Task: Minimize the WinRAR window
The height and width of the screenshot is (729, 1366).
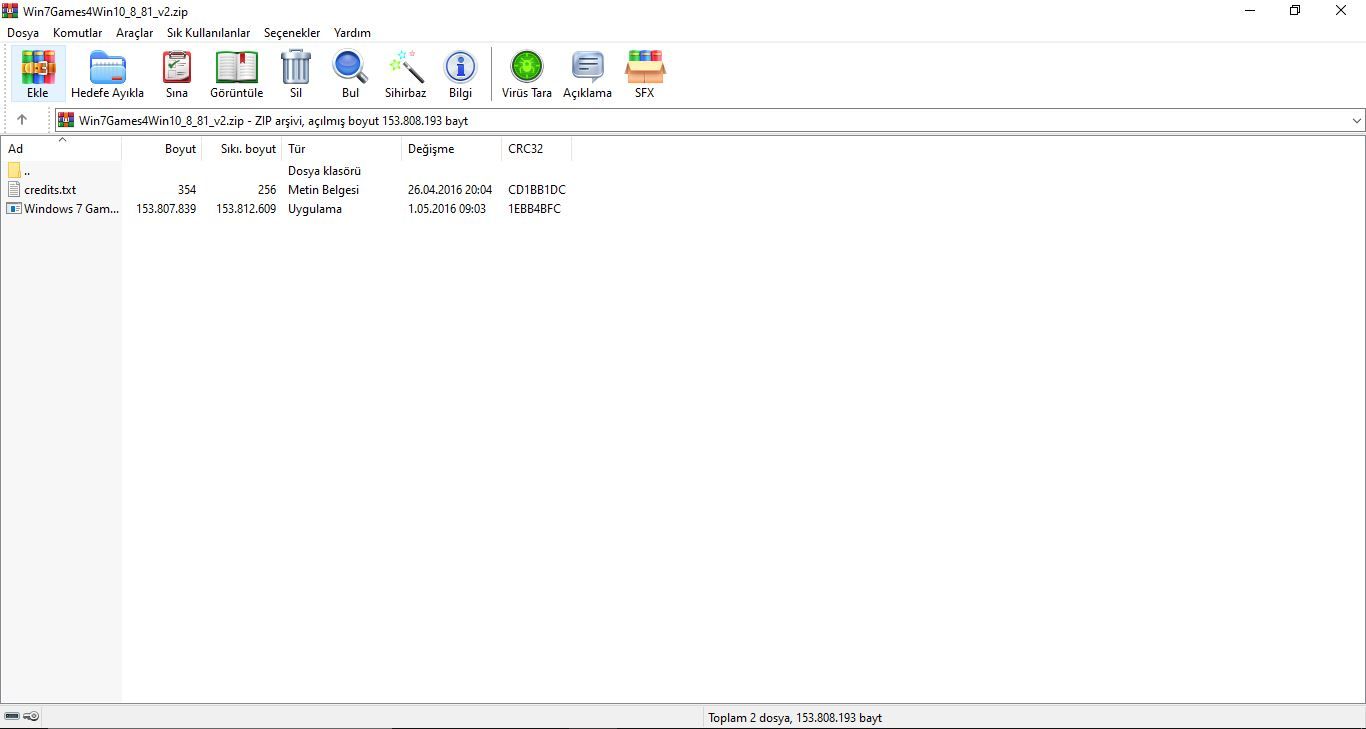Action: pyautogui.click(x=1250, y=11)
